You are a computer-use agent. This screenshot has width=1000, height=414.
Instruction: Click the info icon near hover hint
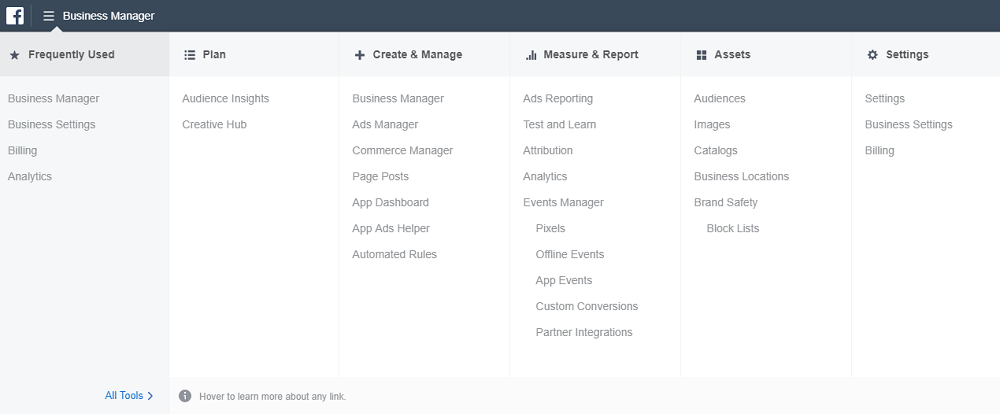(x=185, y=396)
